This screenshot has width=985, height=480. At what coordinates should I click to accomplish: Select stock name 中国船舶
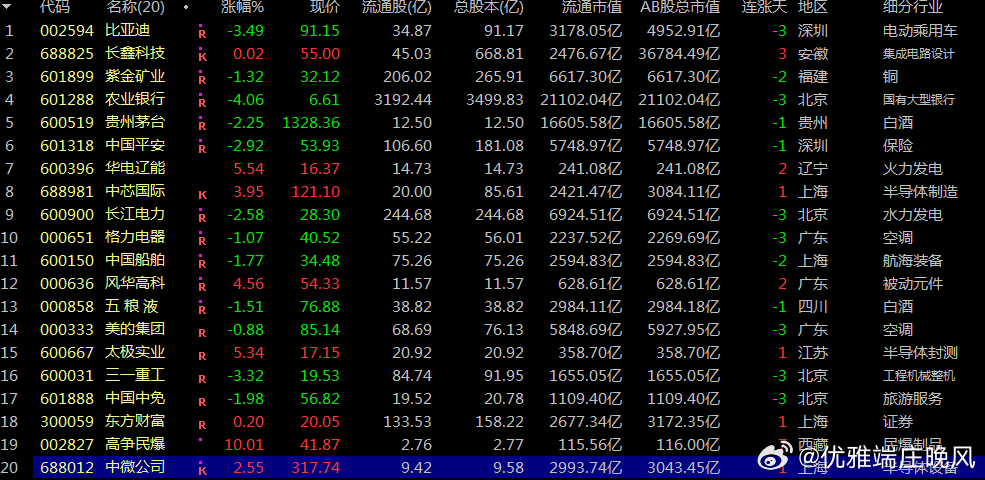(x=135, y=260)
